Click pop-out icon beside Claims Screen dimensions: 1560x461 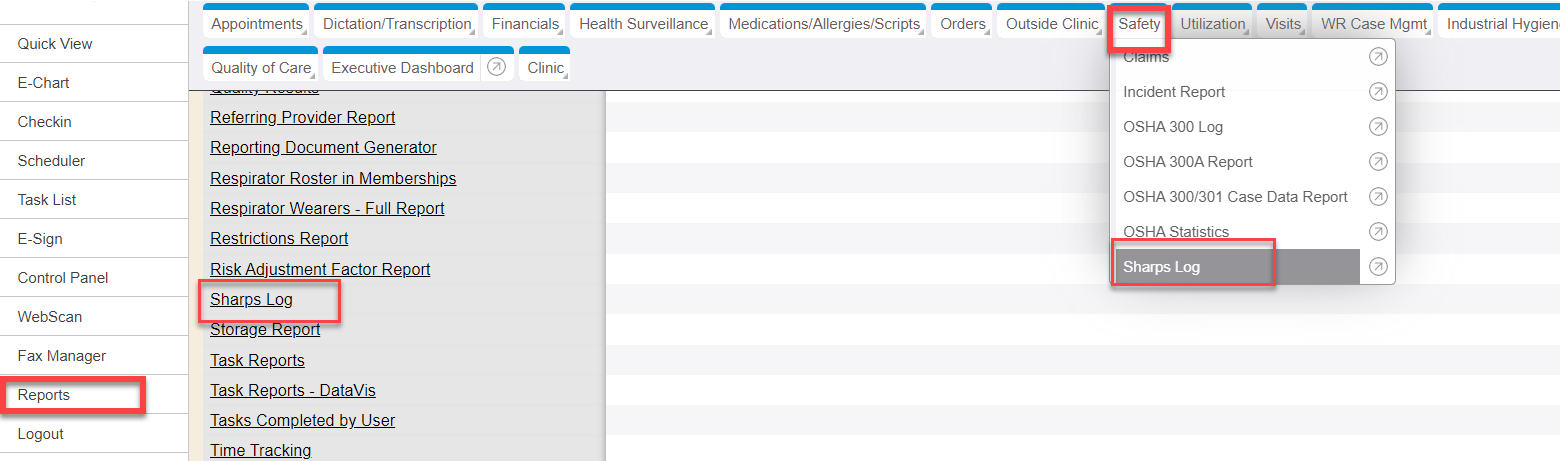[x=1378, y=58]
